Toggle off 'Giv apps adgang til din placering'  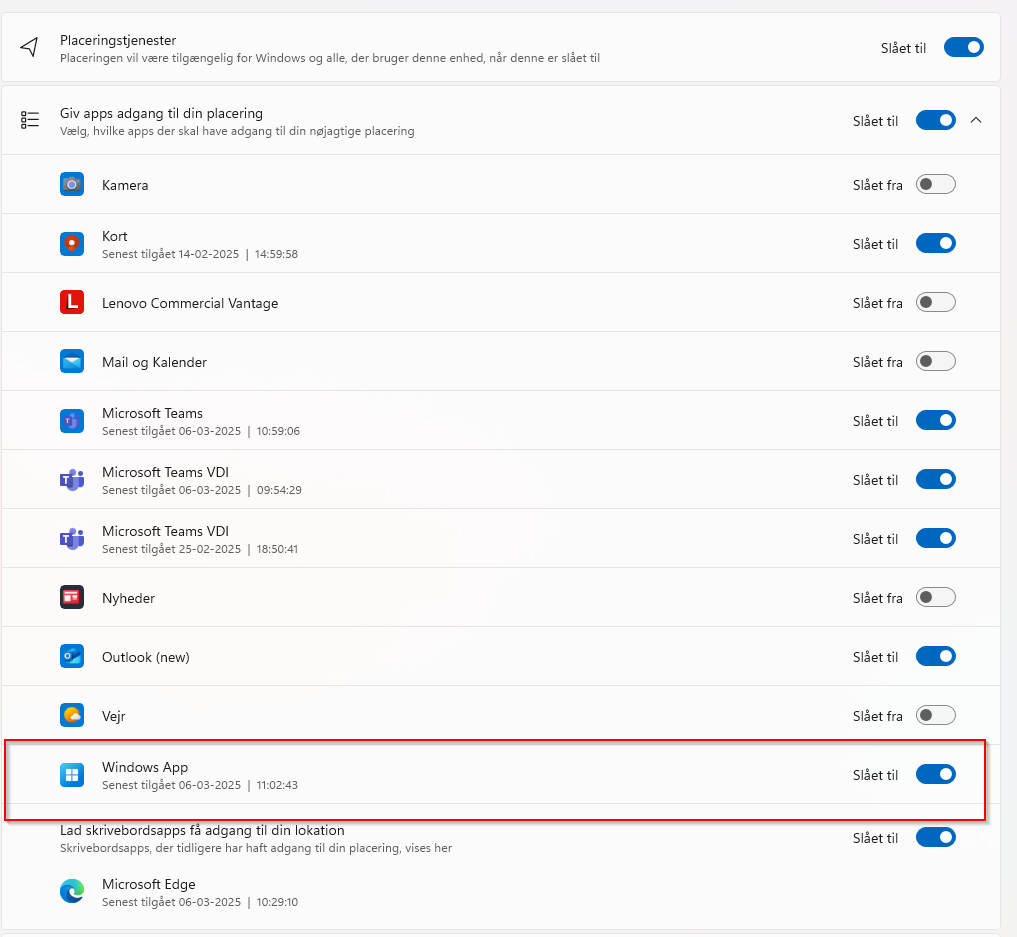(x=935, y=121)
